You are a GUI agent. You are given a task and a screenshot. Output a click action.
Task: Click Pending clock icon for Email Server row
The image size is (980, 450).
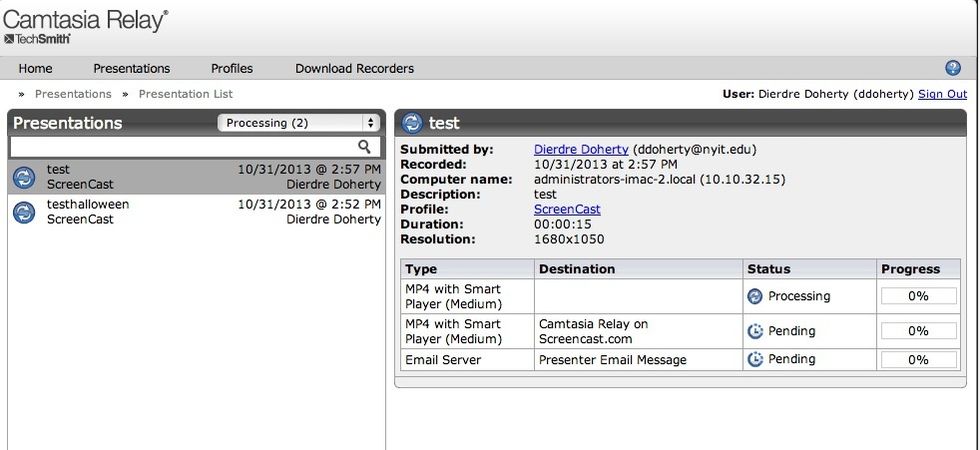pyautogui.click(x=756, y=359)
